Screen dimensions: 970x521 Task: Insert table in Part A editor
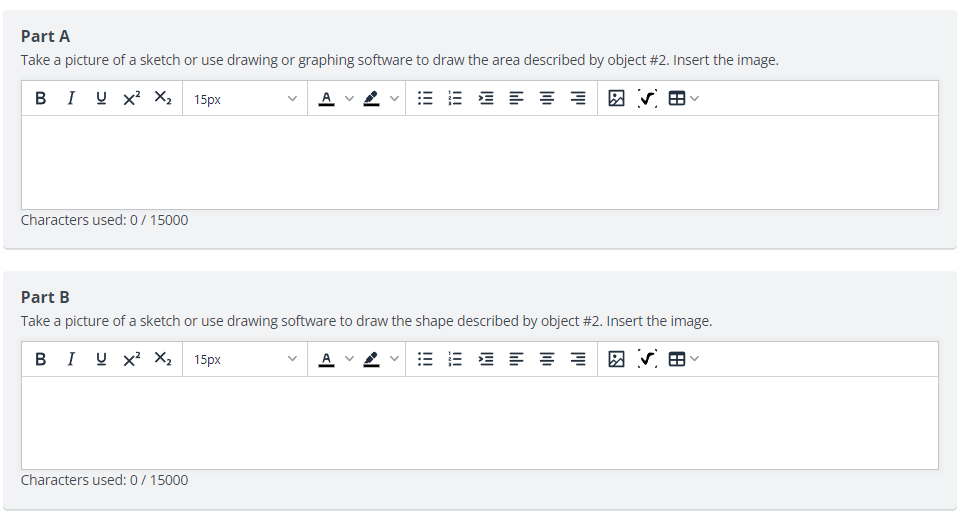pos(677,98)
